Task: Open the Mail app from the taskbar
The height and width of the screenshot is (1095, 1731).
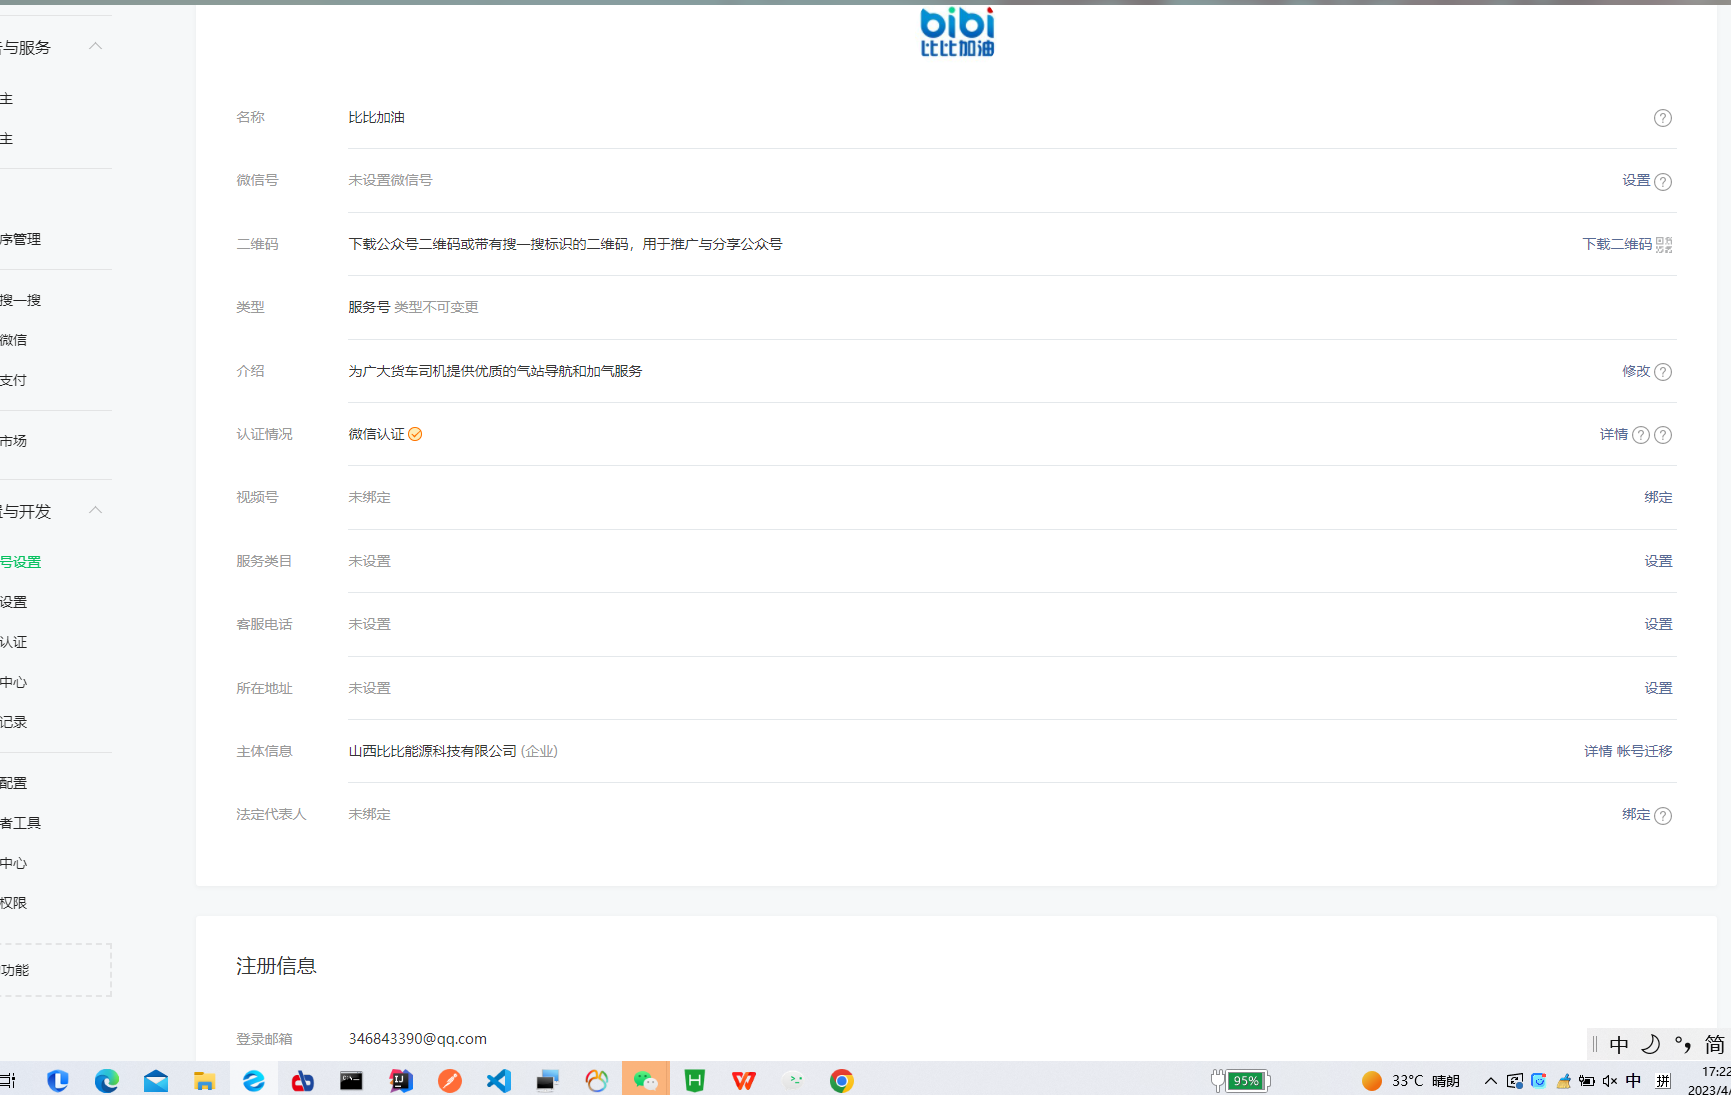Action: click(155, 1080)
